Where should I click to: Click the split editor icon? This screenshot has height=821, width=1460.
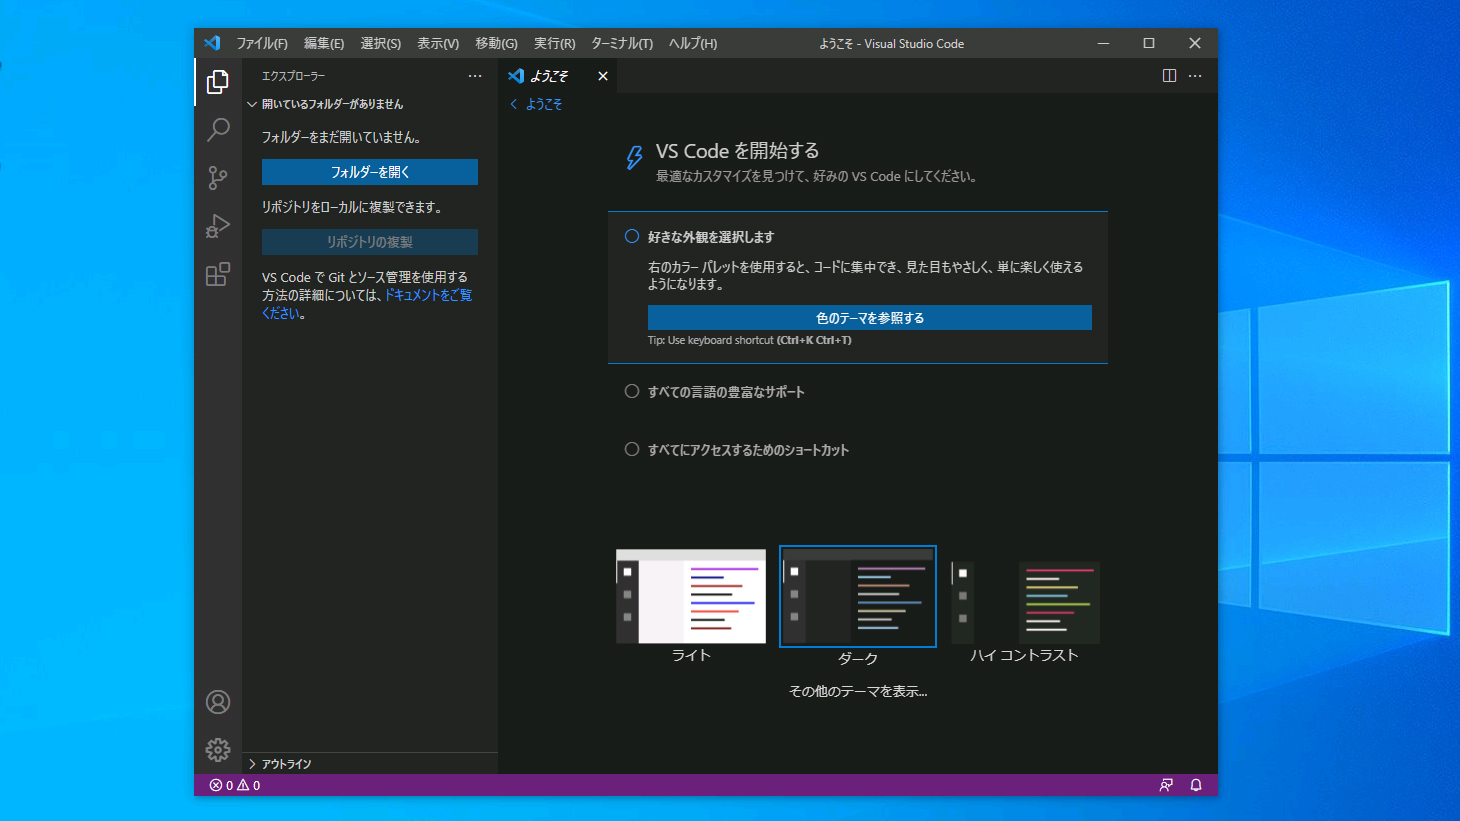click(1169, 76)
